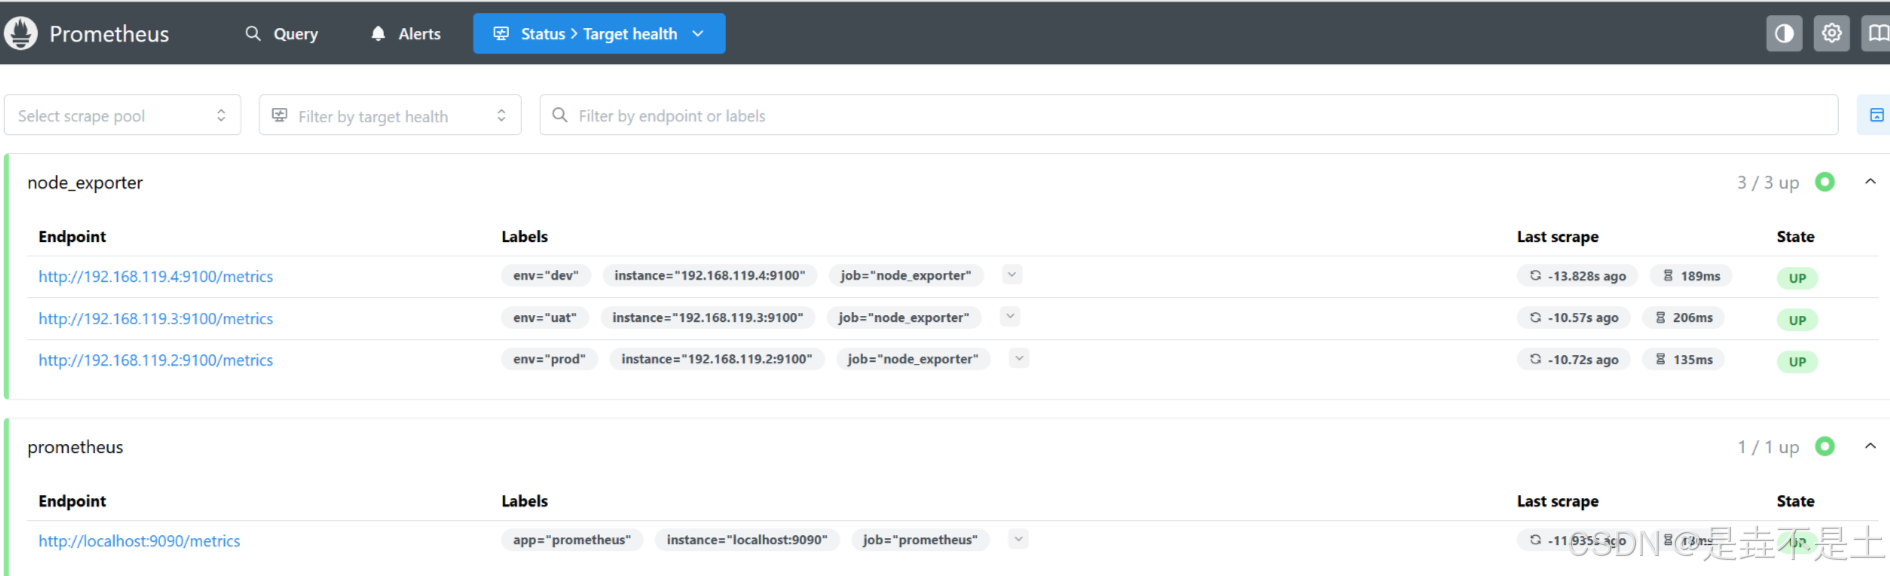Screen dimensions: 1890x576
Task: Click the instance="localhost:9090" label badge
Action: pyautogui.click(x=747, y=540)
